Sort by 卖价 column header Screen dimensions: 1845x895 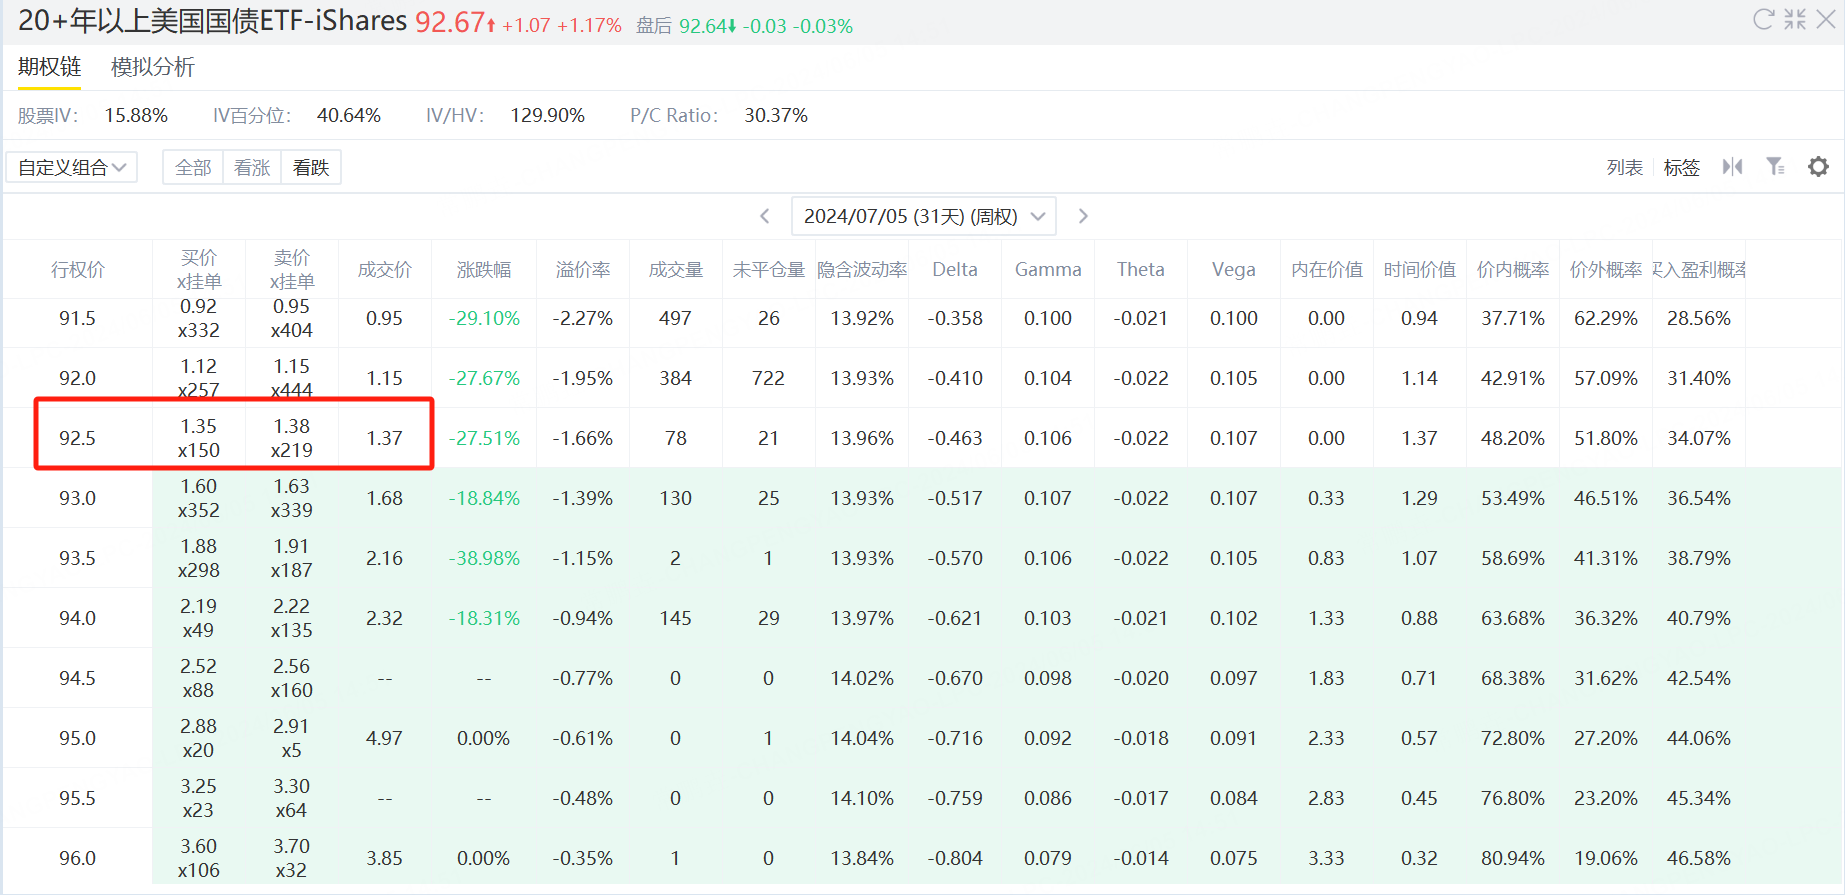tap(292, 269)
